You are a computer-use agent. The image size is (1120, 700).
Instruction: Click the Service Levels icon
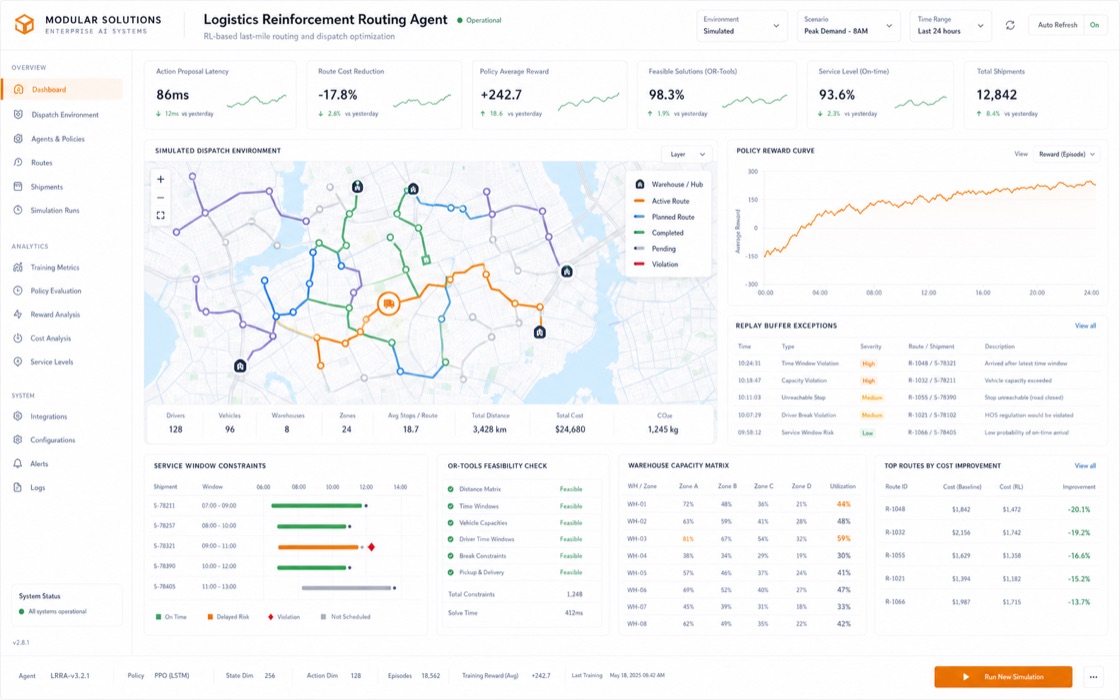click(x=18, y=361)
